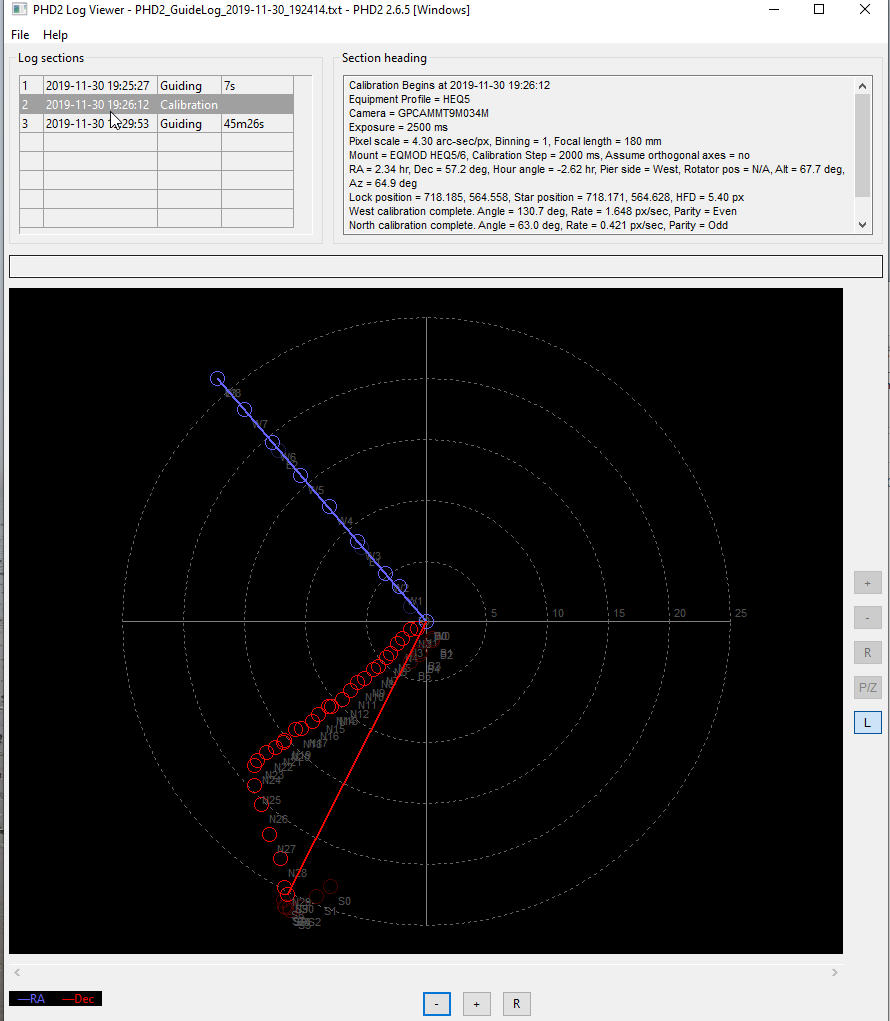Image resolution: width=890 pixels, height=1021 pixels.
Task: Toggle the blue RA legend entry
Action: tap(32, 999)
